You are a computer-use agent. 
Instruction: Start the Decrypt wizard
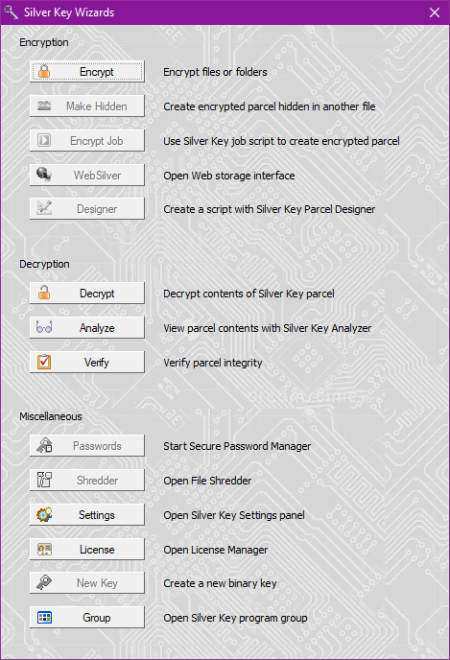point(87,293)
